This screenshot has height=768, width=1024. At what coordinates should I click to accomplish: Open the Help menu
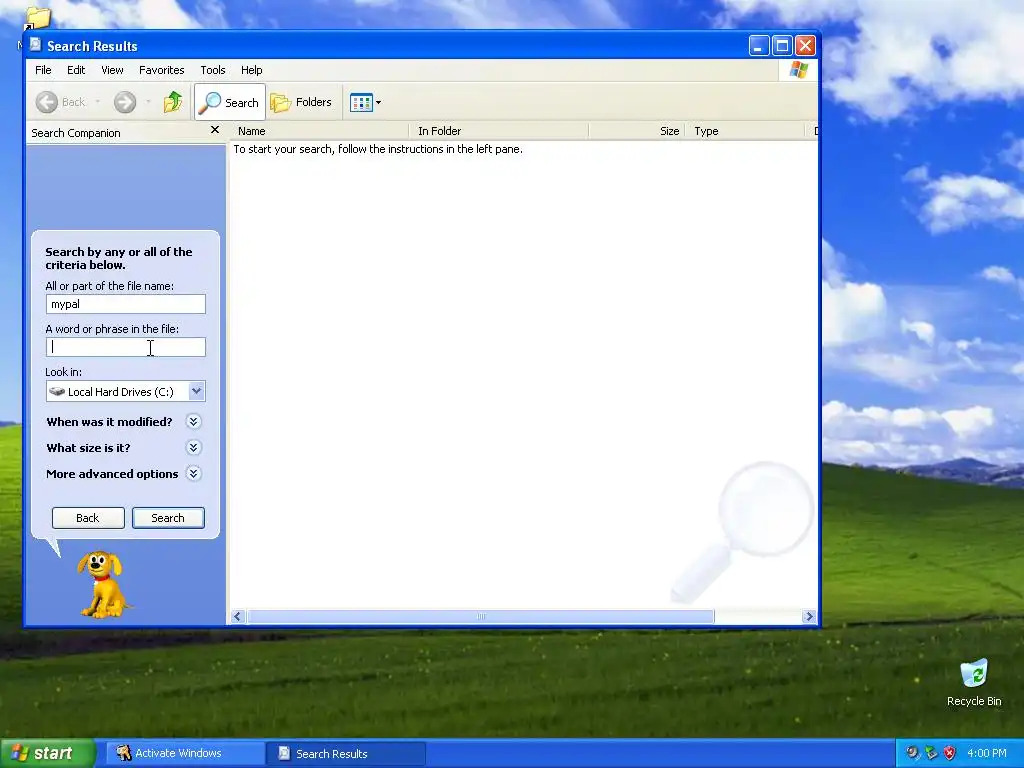[x=251, y=70]
